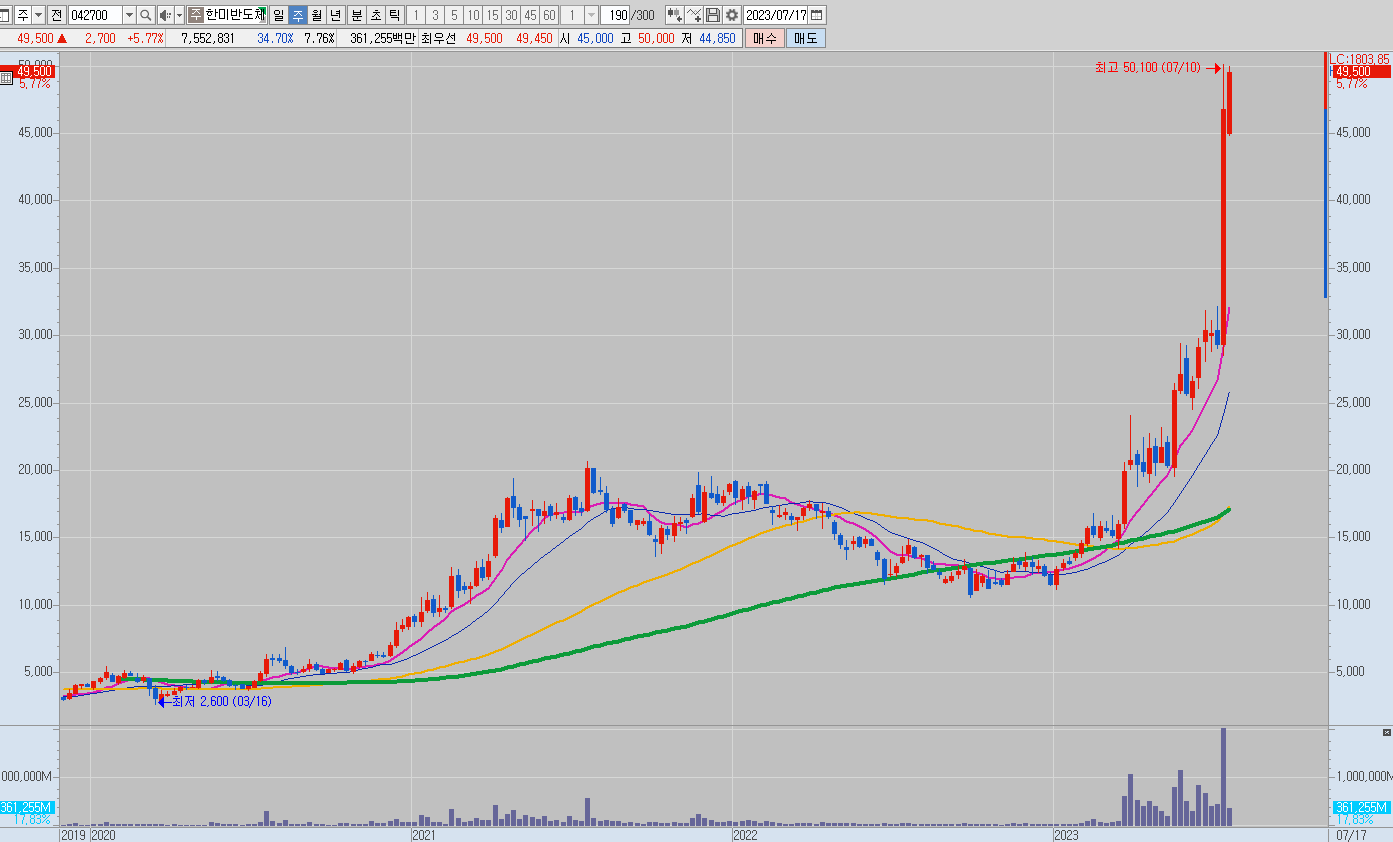This screenshot has width=1393, height=842.
Task: Click the LC:1803.85 label at top right
Action: click(1360, 60)
